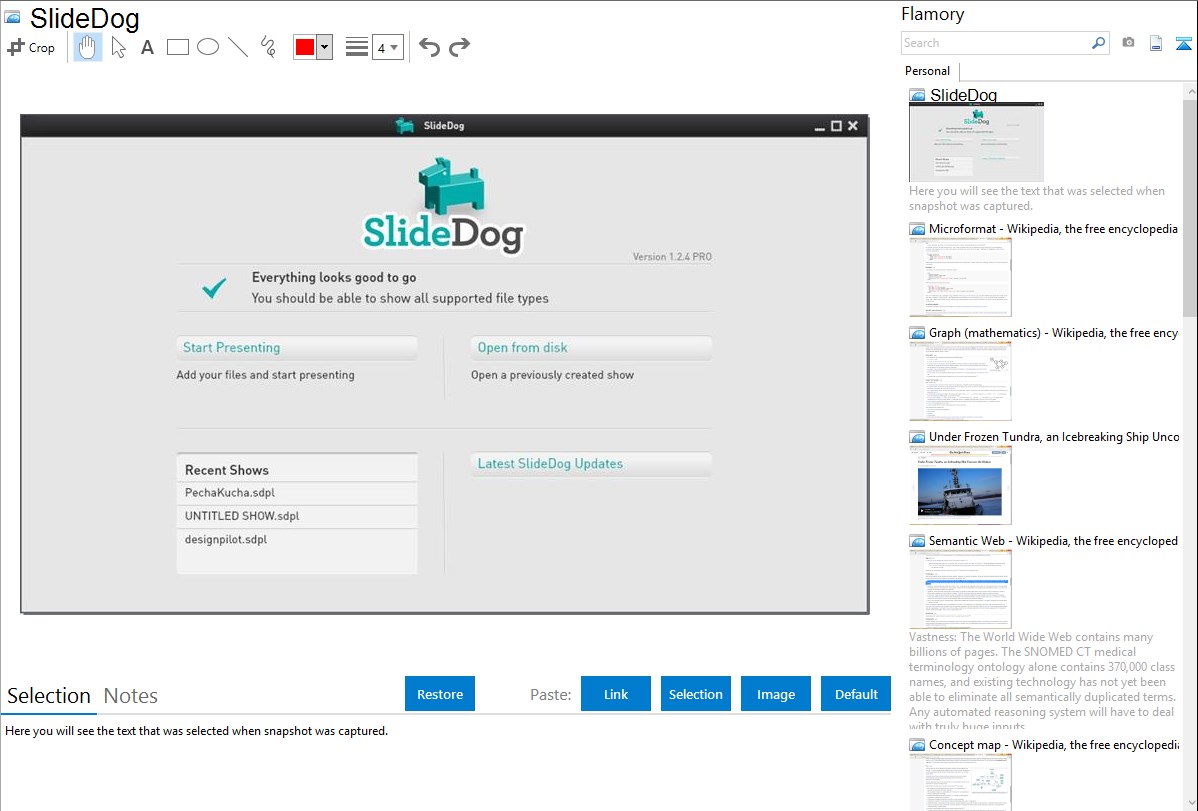Select the Crop tool
This screenshot has height=811, width=1198.
pos(31,47)
